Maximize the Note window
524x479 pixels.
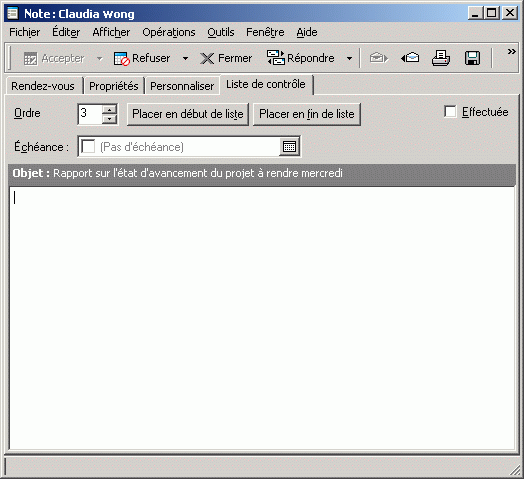(491, 13)
